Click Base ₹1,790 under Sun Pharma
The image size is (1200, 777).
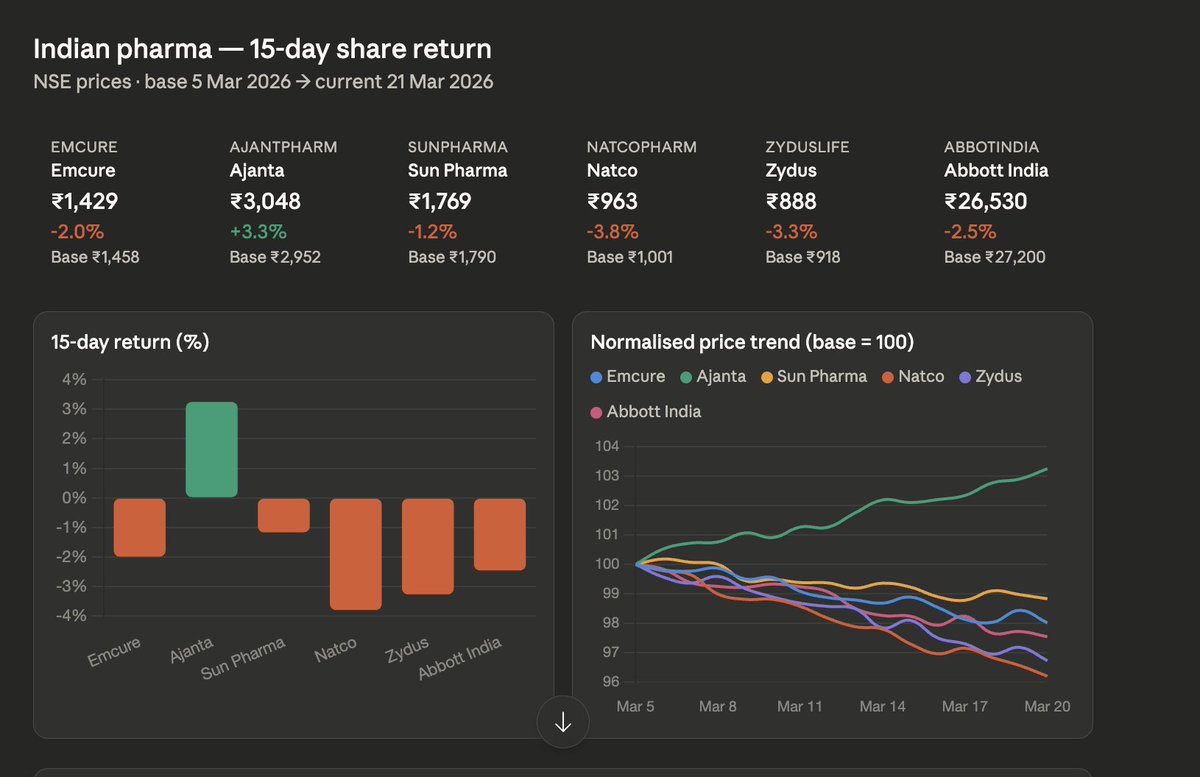click(452, 257)
